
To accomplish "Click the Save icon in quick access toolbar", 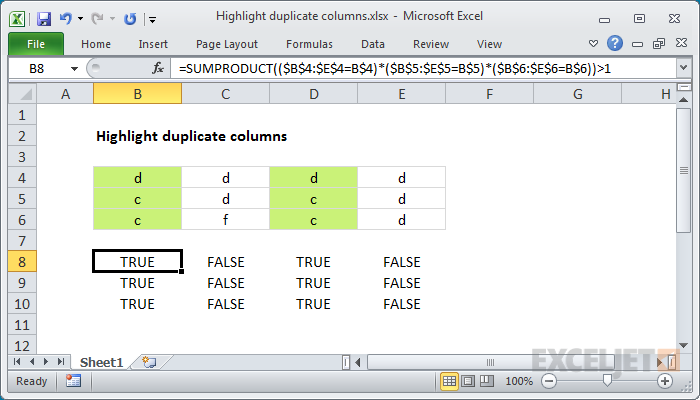I will [44, 19].
